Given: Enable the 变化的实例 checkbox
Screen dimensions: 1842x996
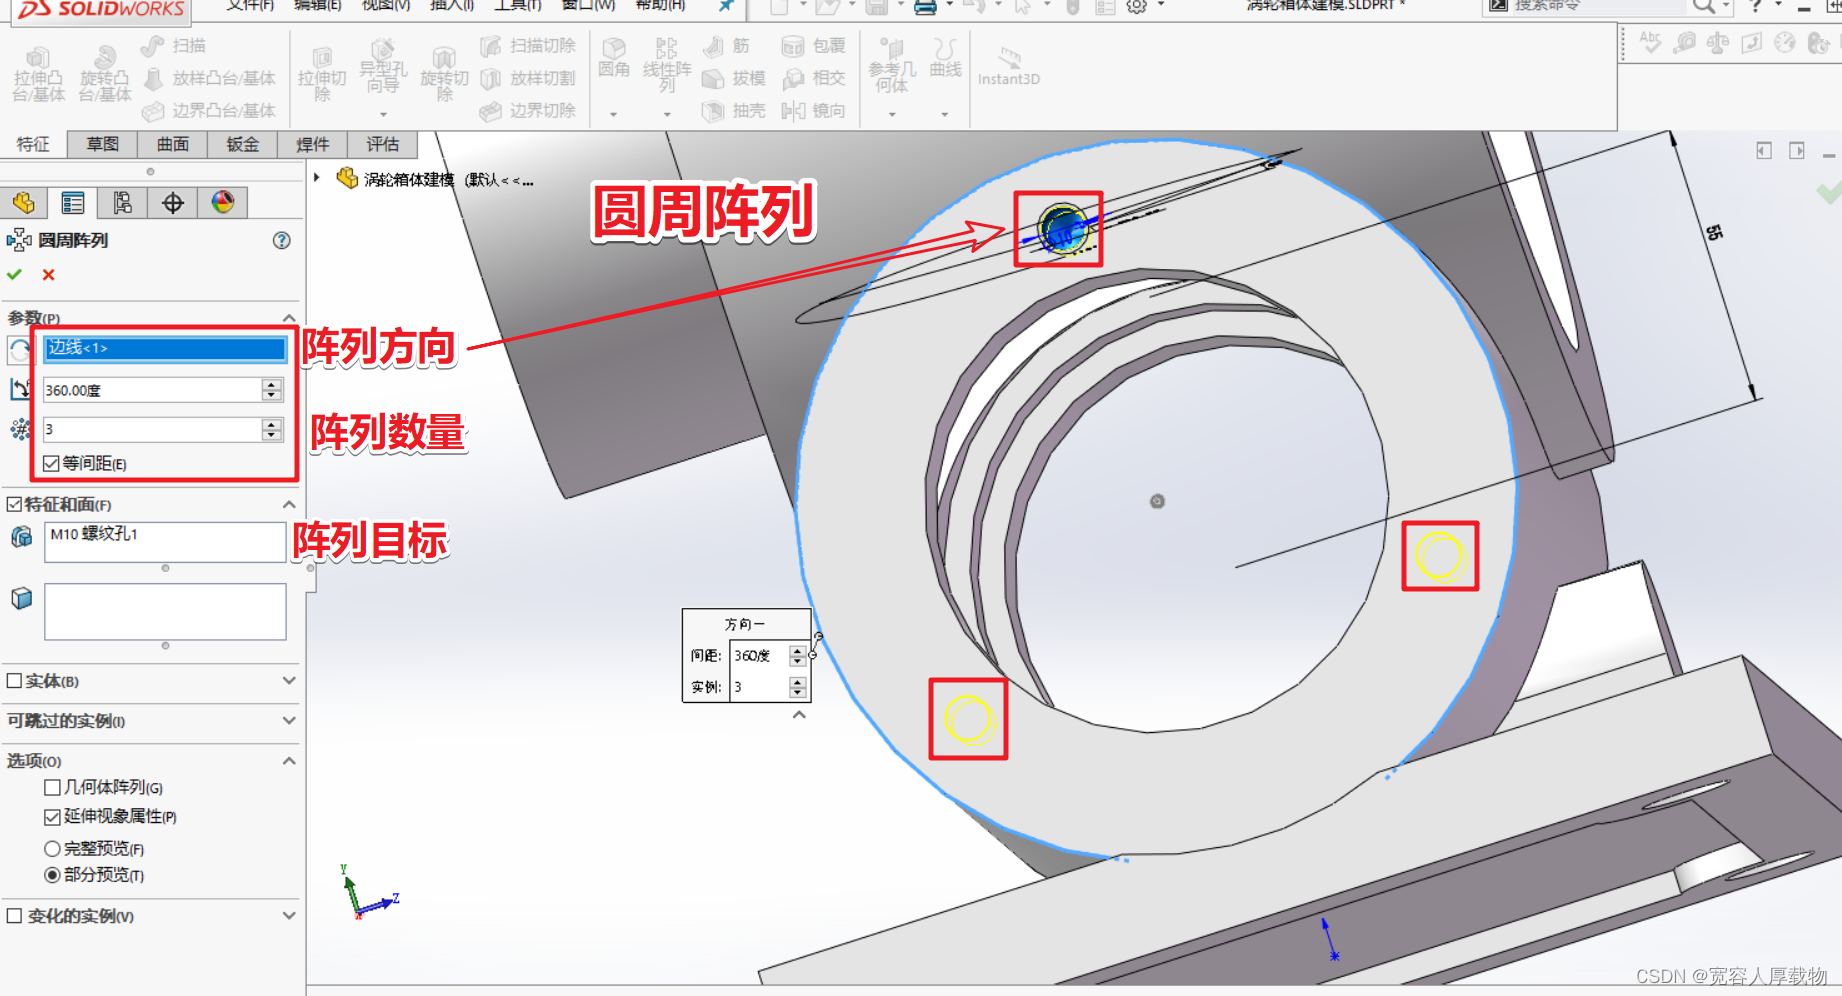Looking at the screenshot, I should (x=14, y=916).
